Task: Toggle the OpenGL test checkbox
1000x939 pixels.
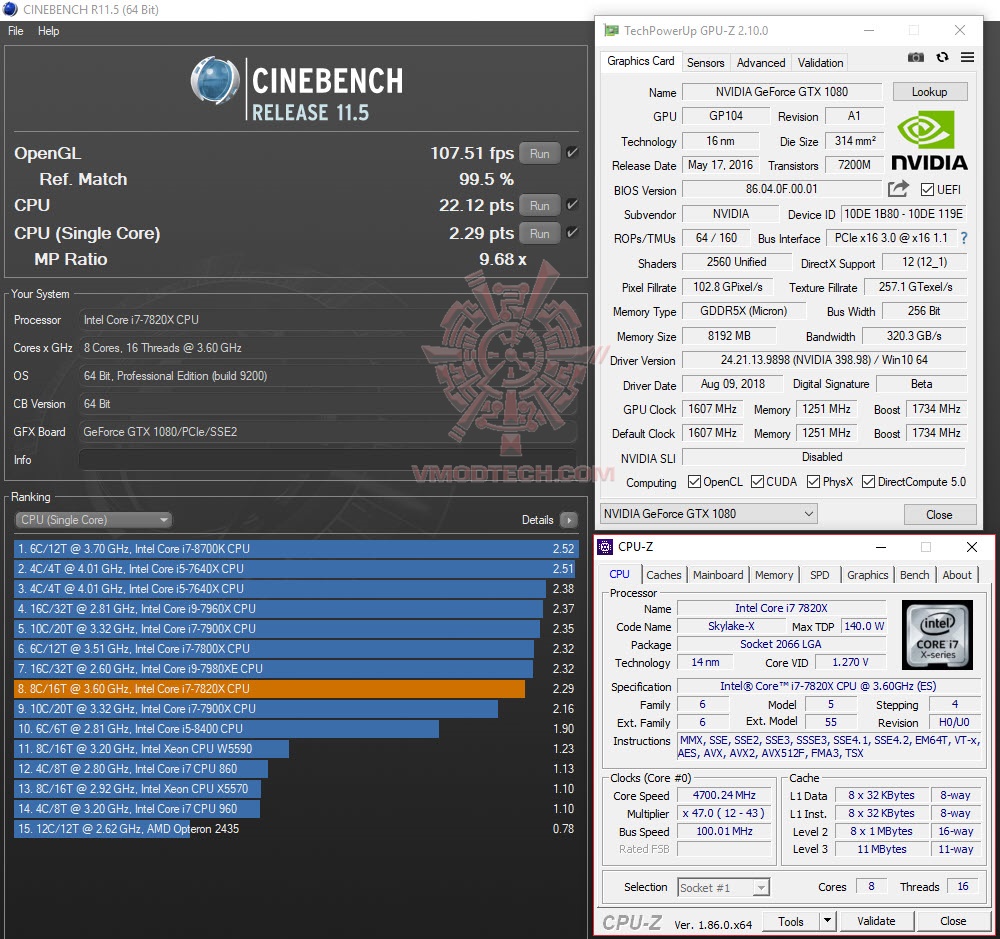Action: pos(572,152)
